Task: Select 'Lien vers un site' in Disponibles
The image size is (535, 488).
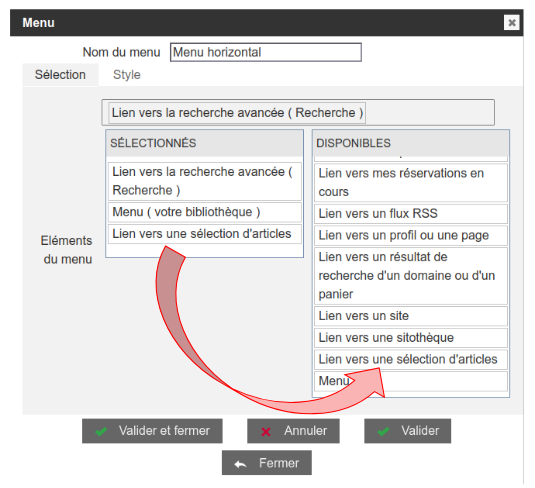Action: pyautogui.click(x=411, y=316)
